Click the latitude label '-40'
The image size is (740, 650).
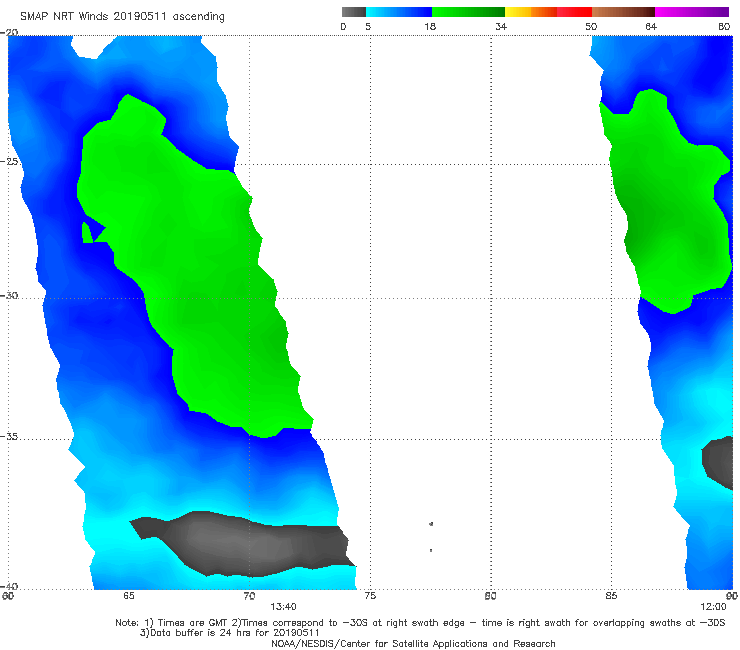click(10, 586)
